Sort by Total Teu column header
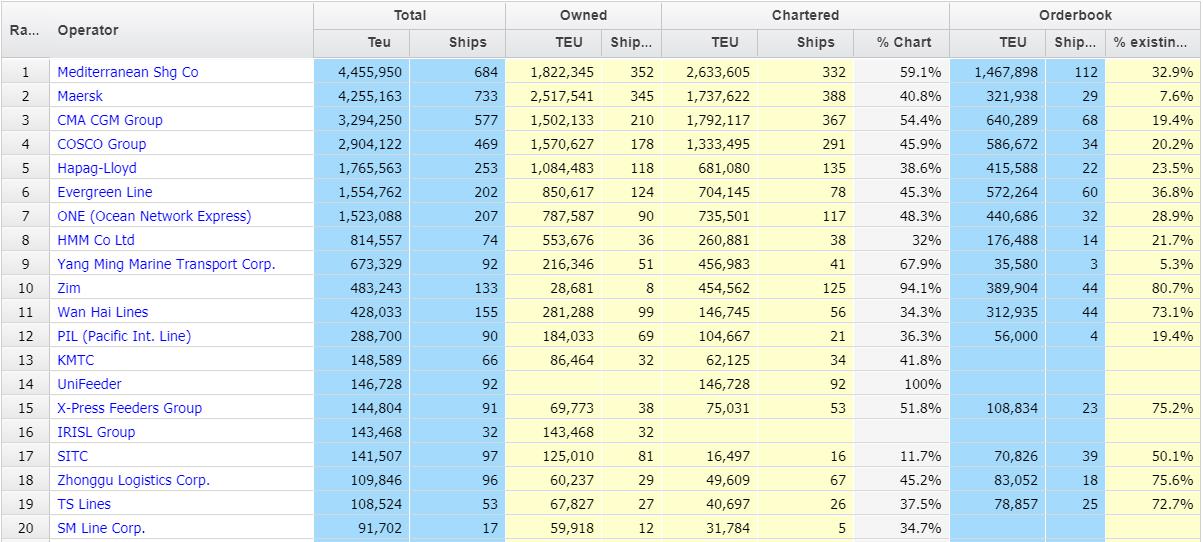Screen dimensions: 1203x542 coord(379,42)
